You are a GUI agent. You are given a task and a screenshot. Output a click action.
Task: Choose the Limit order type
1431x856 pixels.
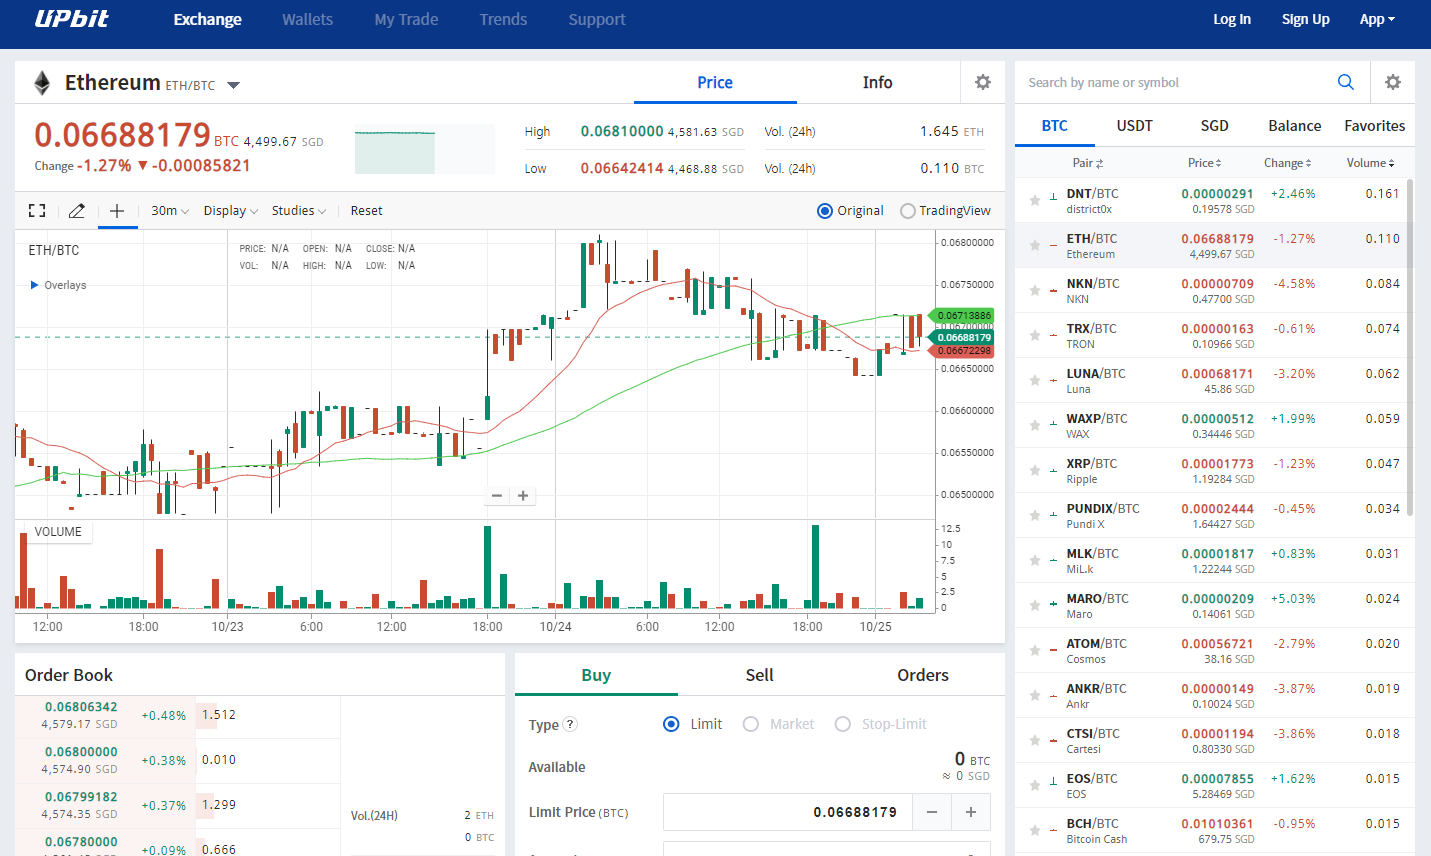pos(671,724)
